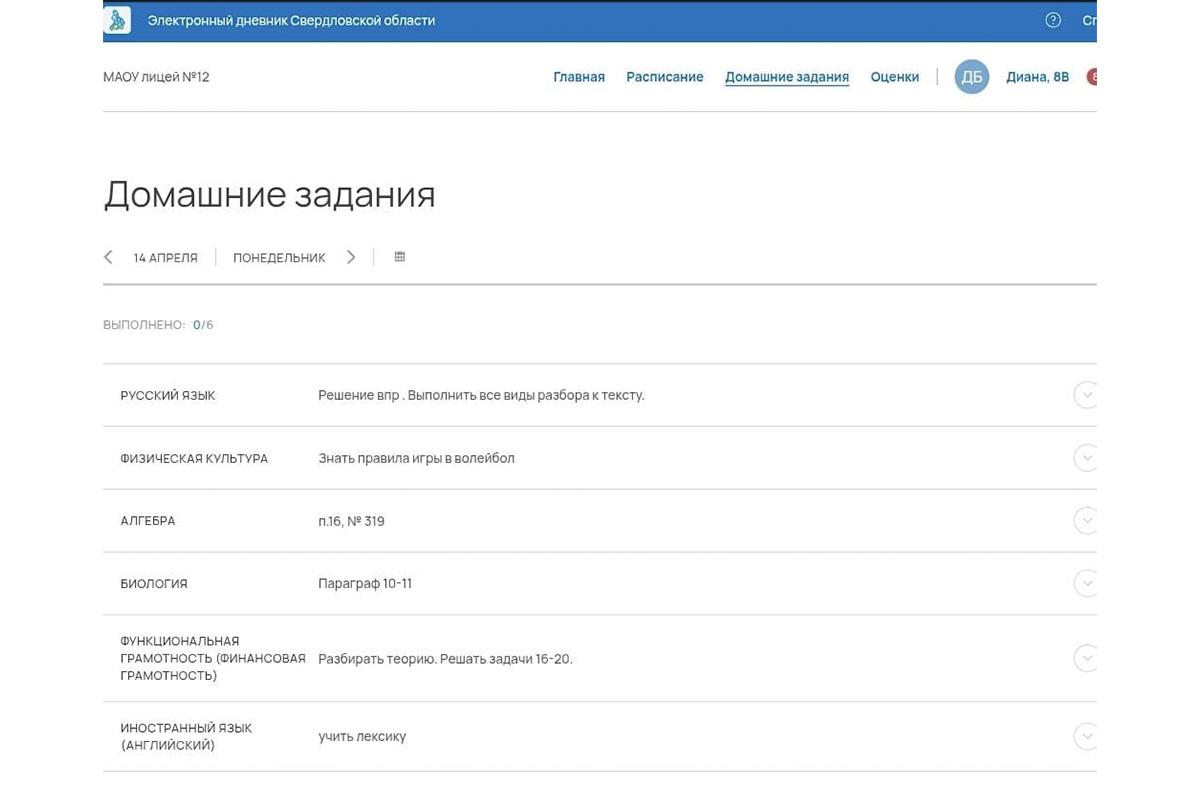Switch to the Главная tab
This screenshot has width=1200, height=800.
coord(578,76)
